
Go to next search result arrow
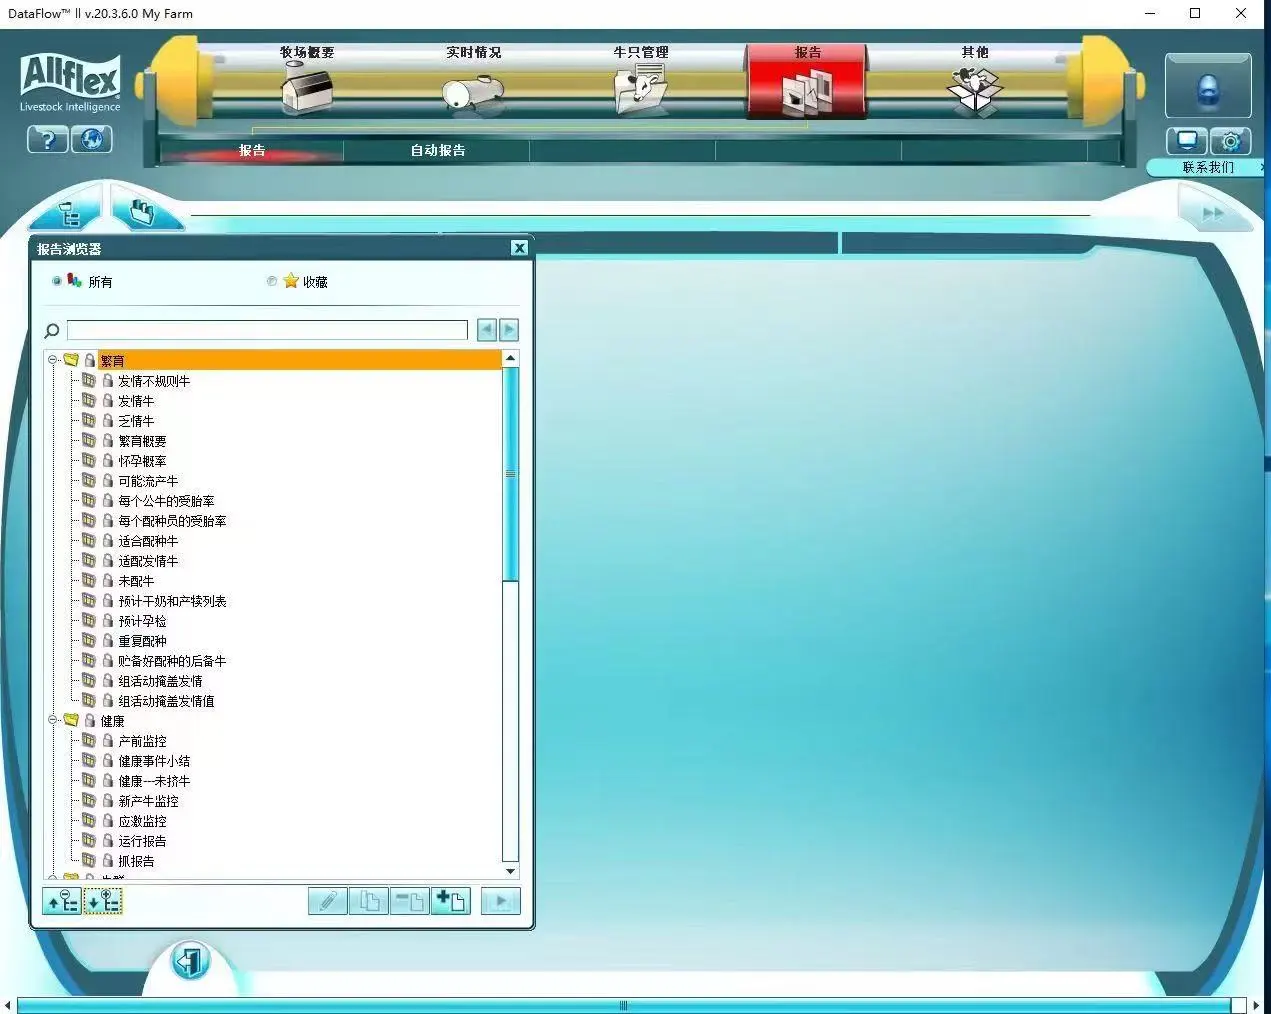pyautogui.click(x=509, y=330)
